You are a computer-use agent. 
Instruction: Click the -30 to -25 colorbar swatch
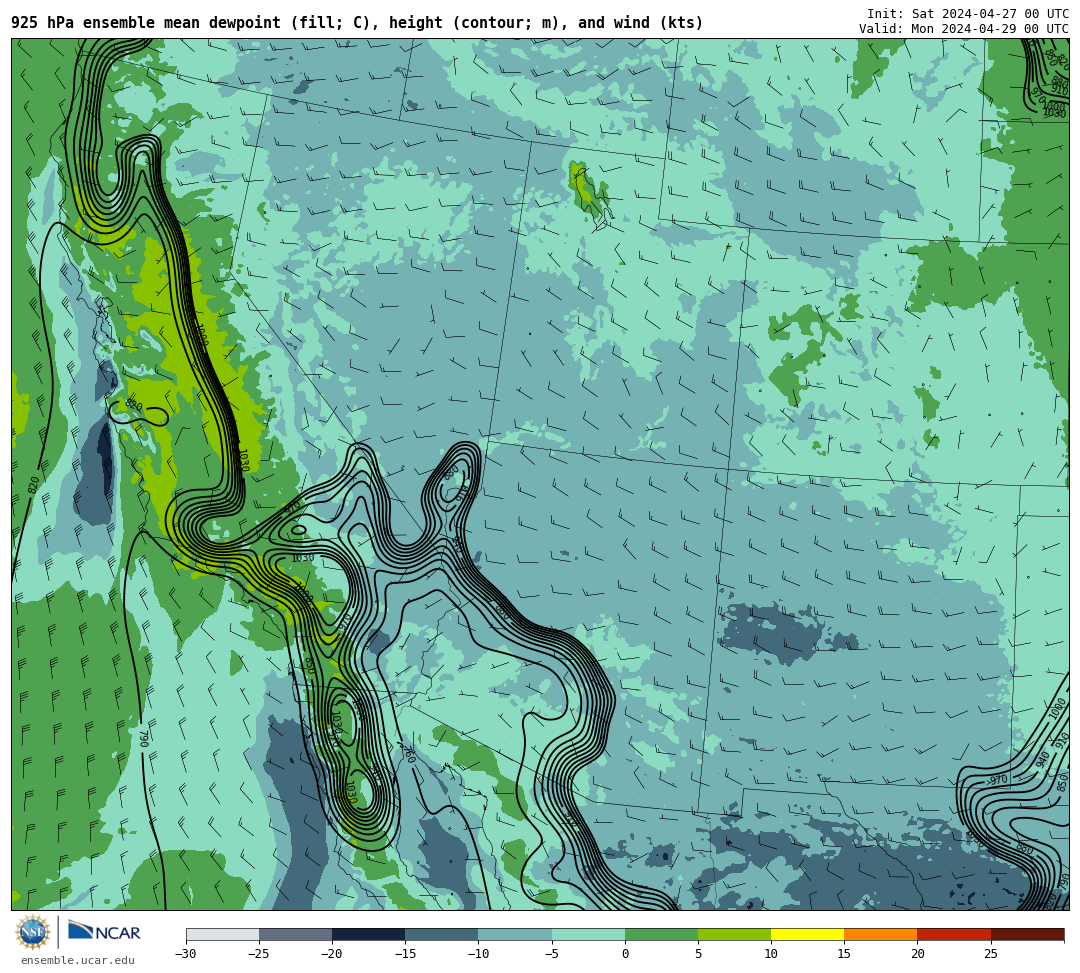click(x=222, y=934)
